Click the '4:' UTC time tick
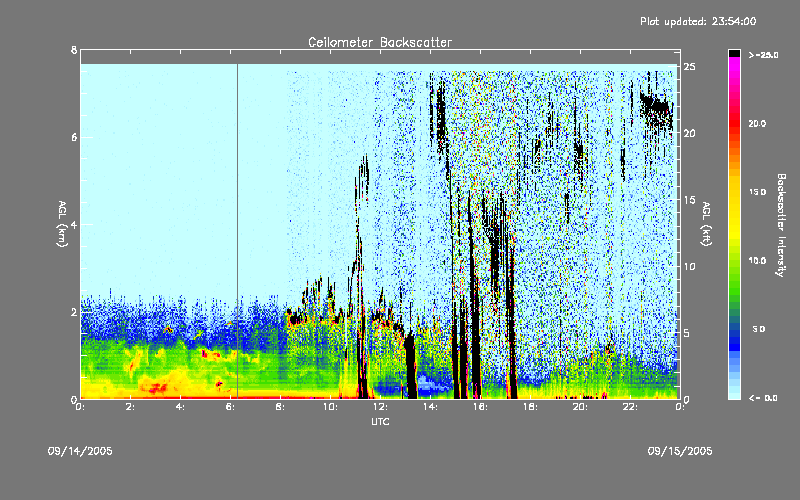Screen dimensions: 800x500 tap(181, 407)
